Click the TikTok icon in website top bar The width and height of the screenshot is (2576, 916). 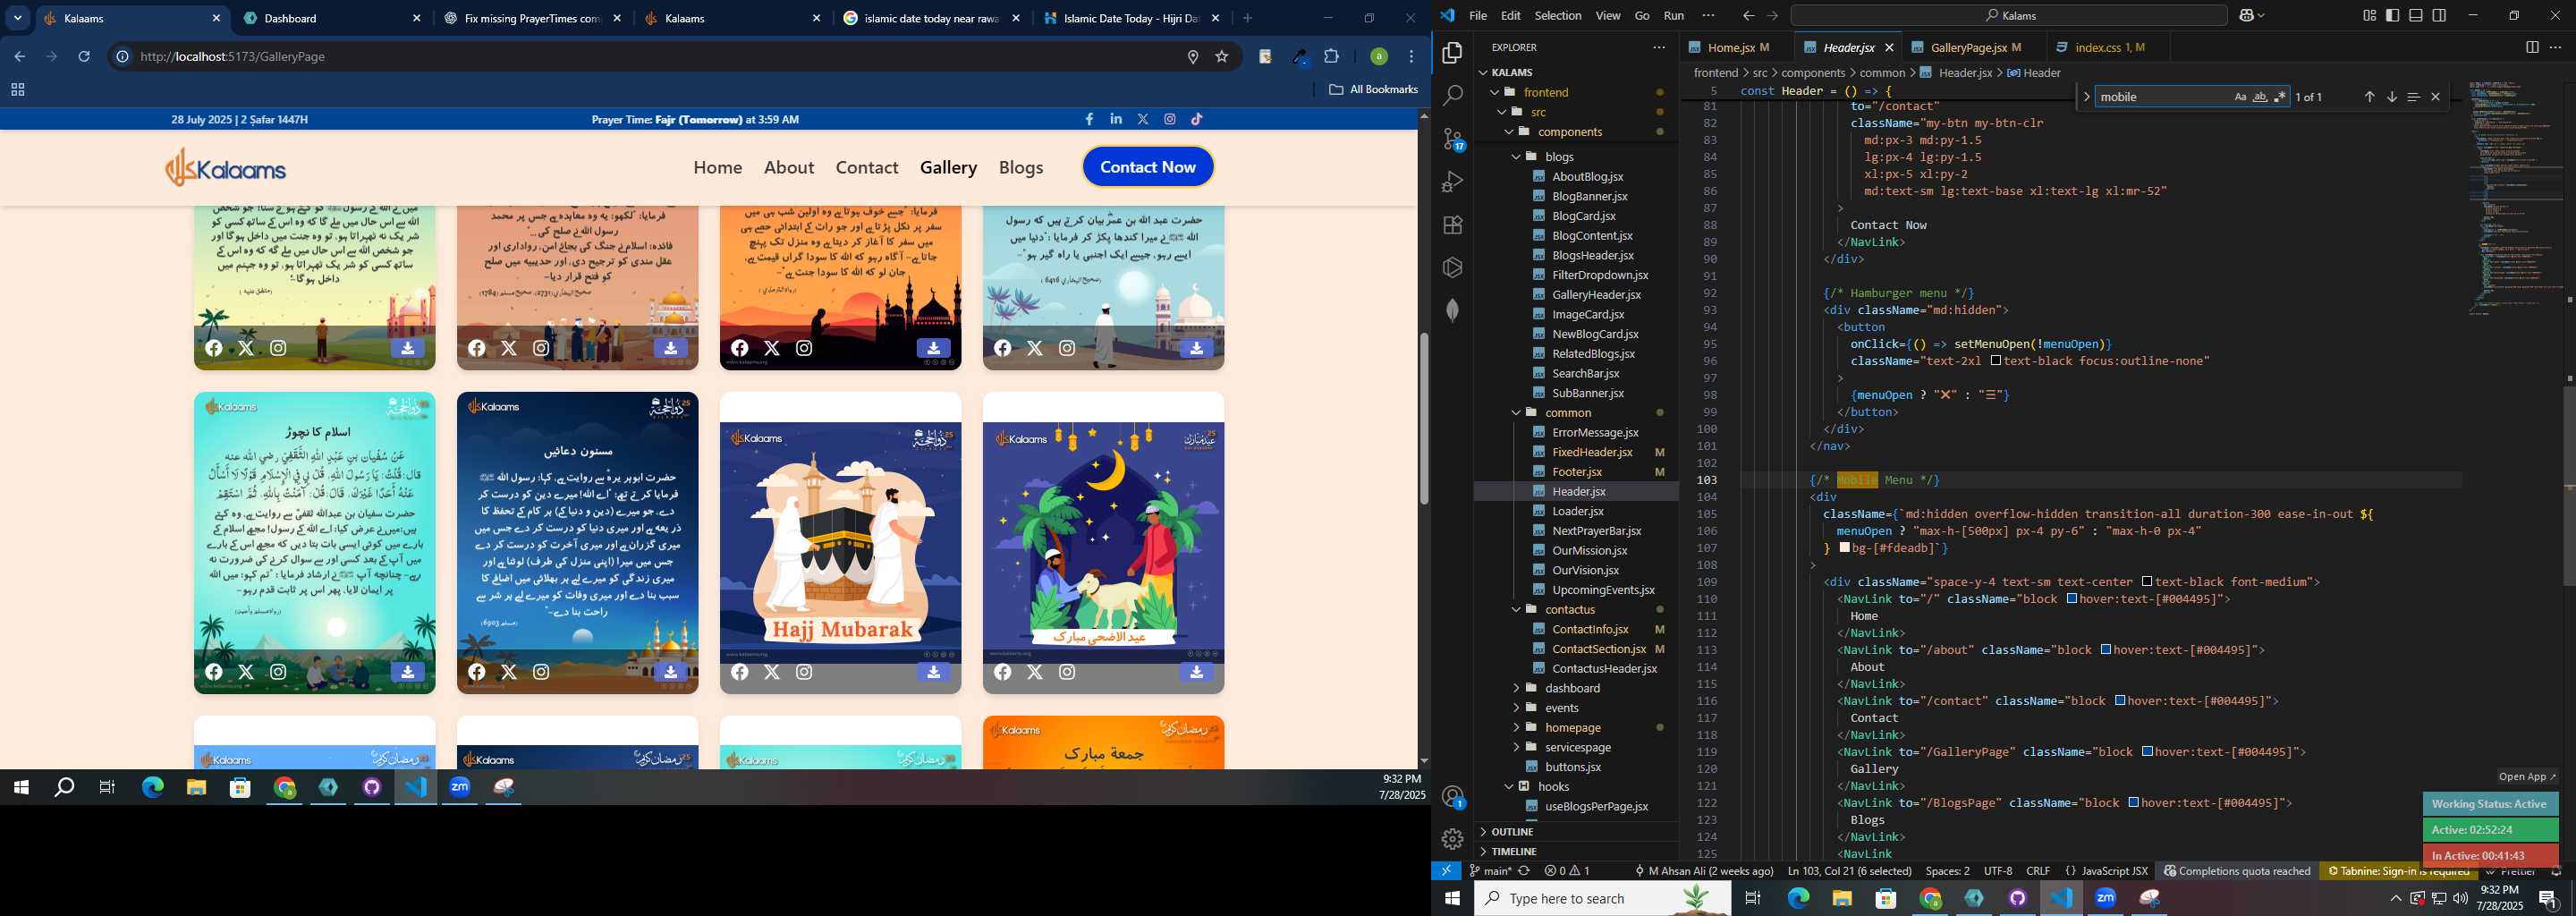1197,119
